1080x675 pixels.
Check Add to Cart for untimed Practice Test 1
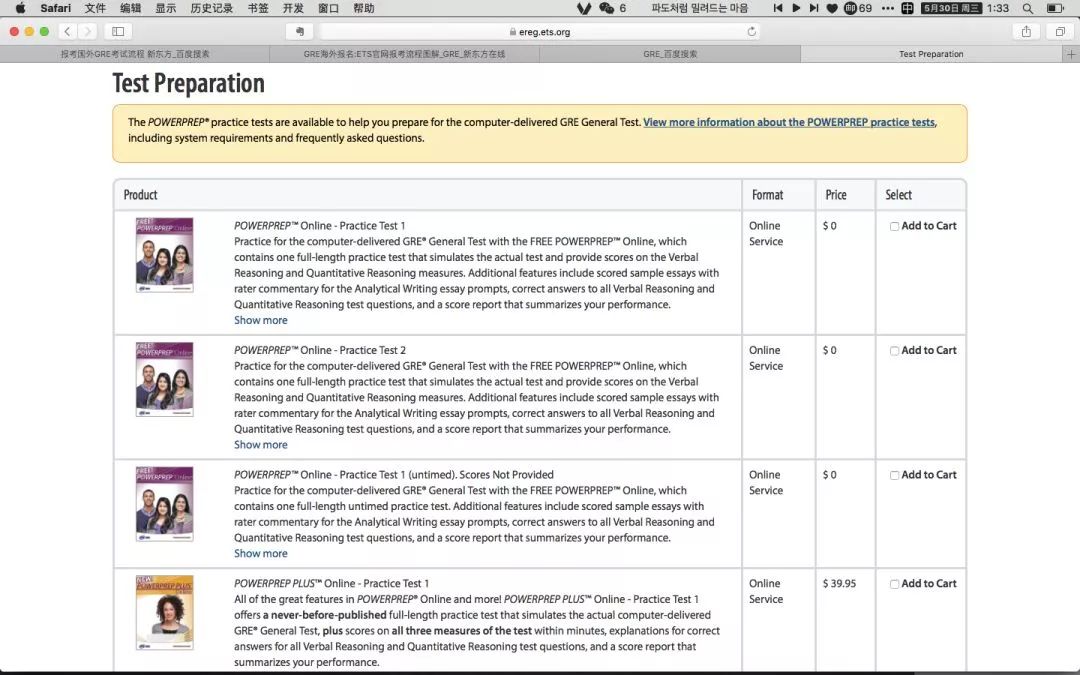coord(894,476)
